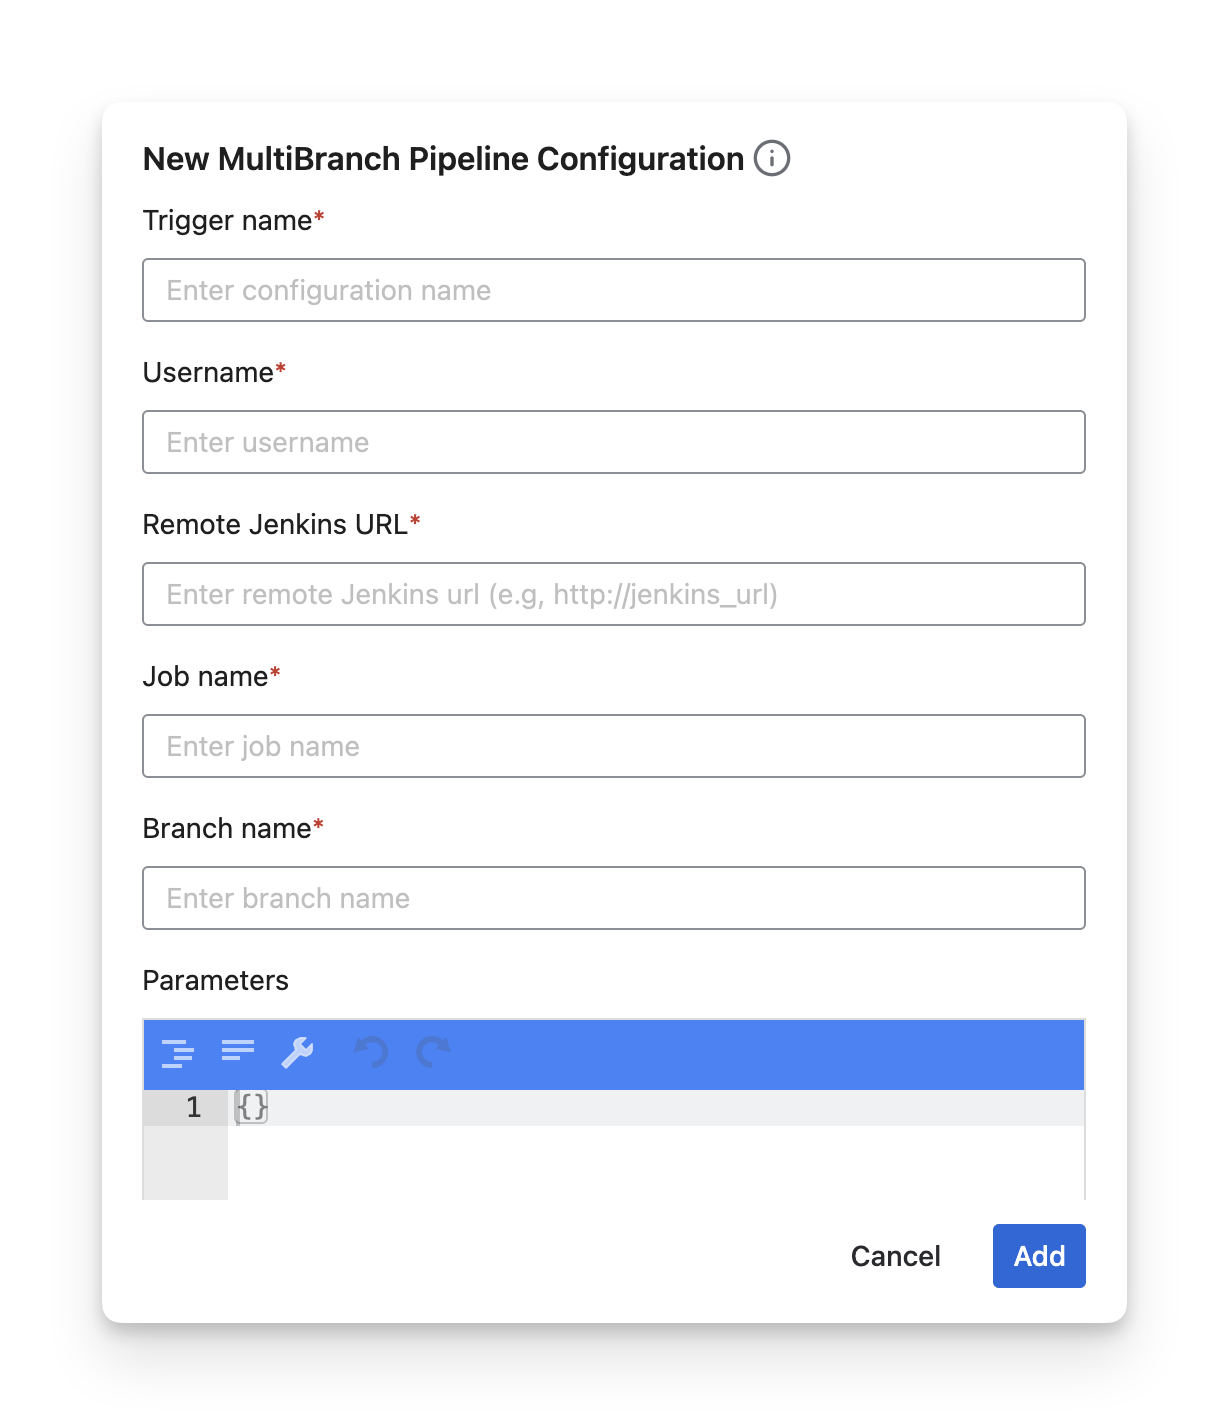Click the Trigger name label

click(227, 220)
